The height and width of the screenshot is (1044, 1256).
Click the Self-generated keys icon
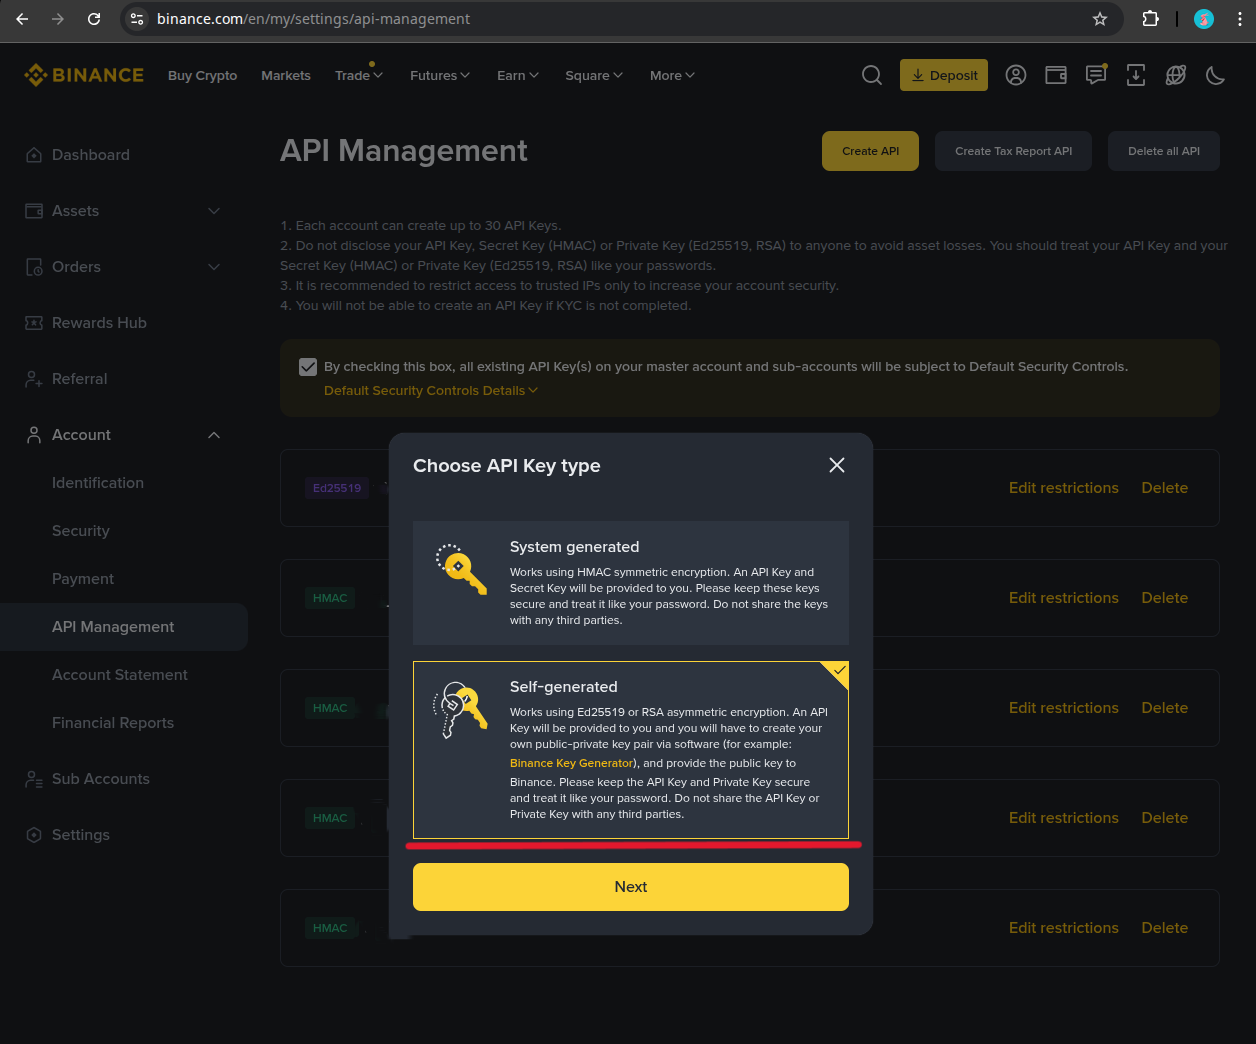[460, 710]
